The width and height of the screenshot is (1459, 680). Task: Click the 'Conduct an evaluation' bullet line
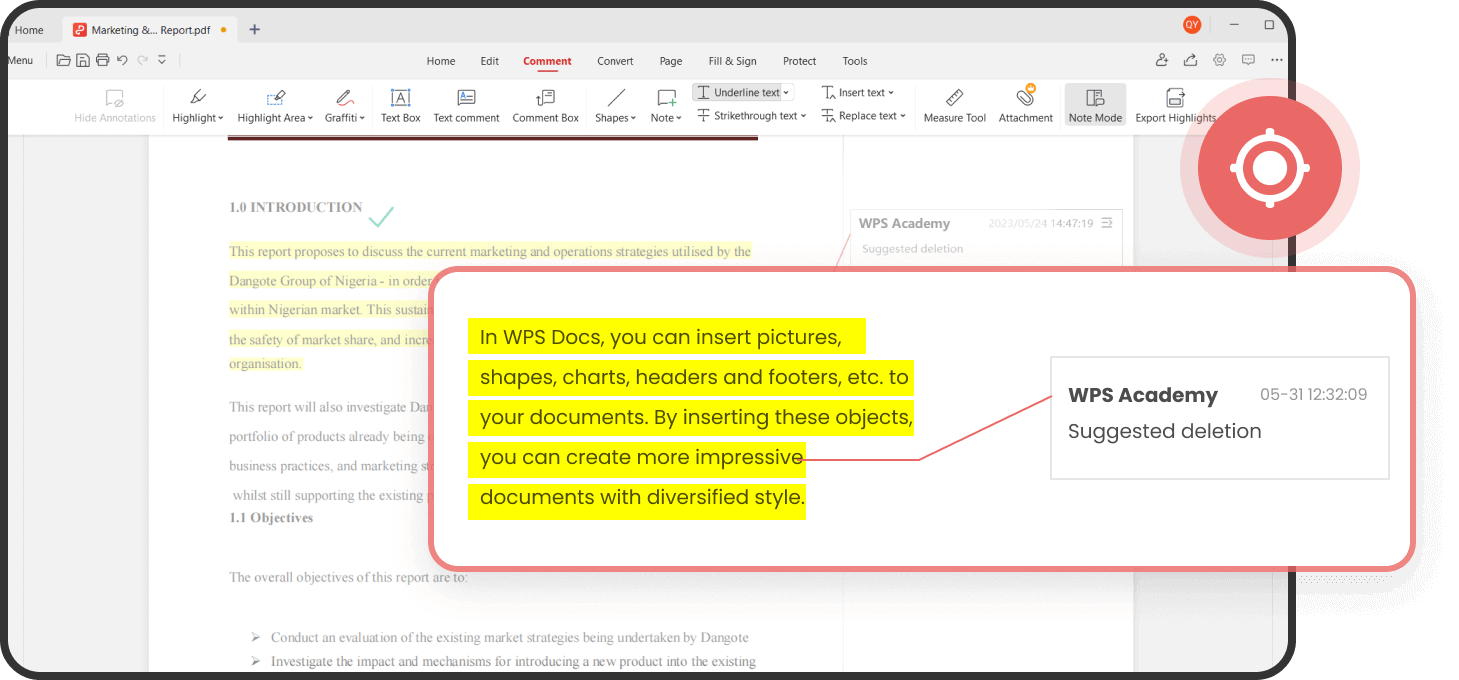[510, 637]
